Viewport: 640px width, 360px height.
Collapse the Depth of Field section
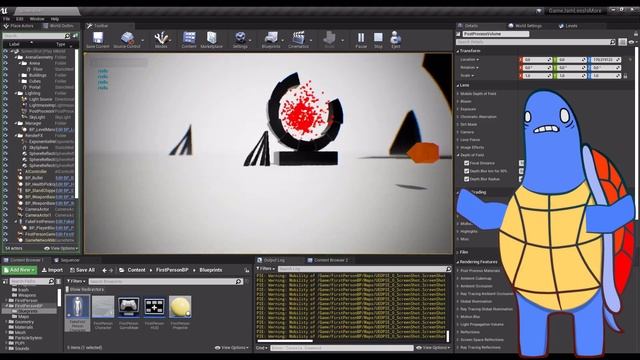(458, 155)
